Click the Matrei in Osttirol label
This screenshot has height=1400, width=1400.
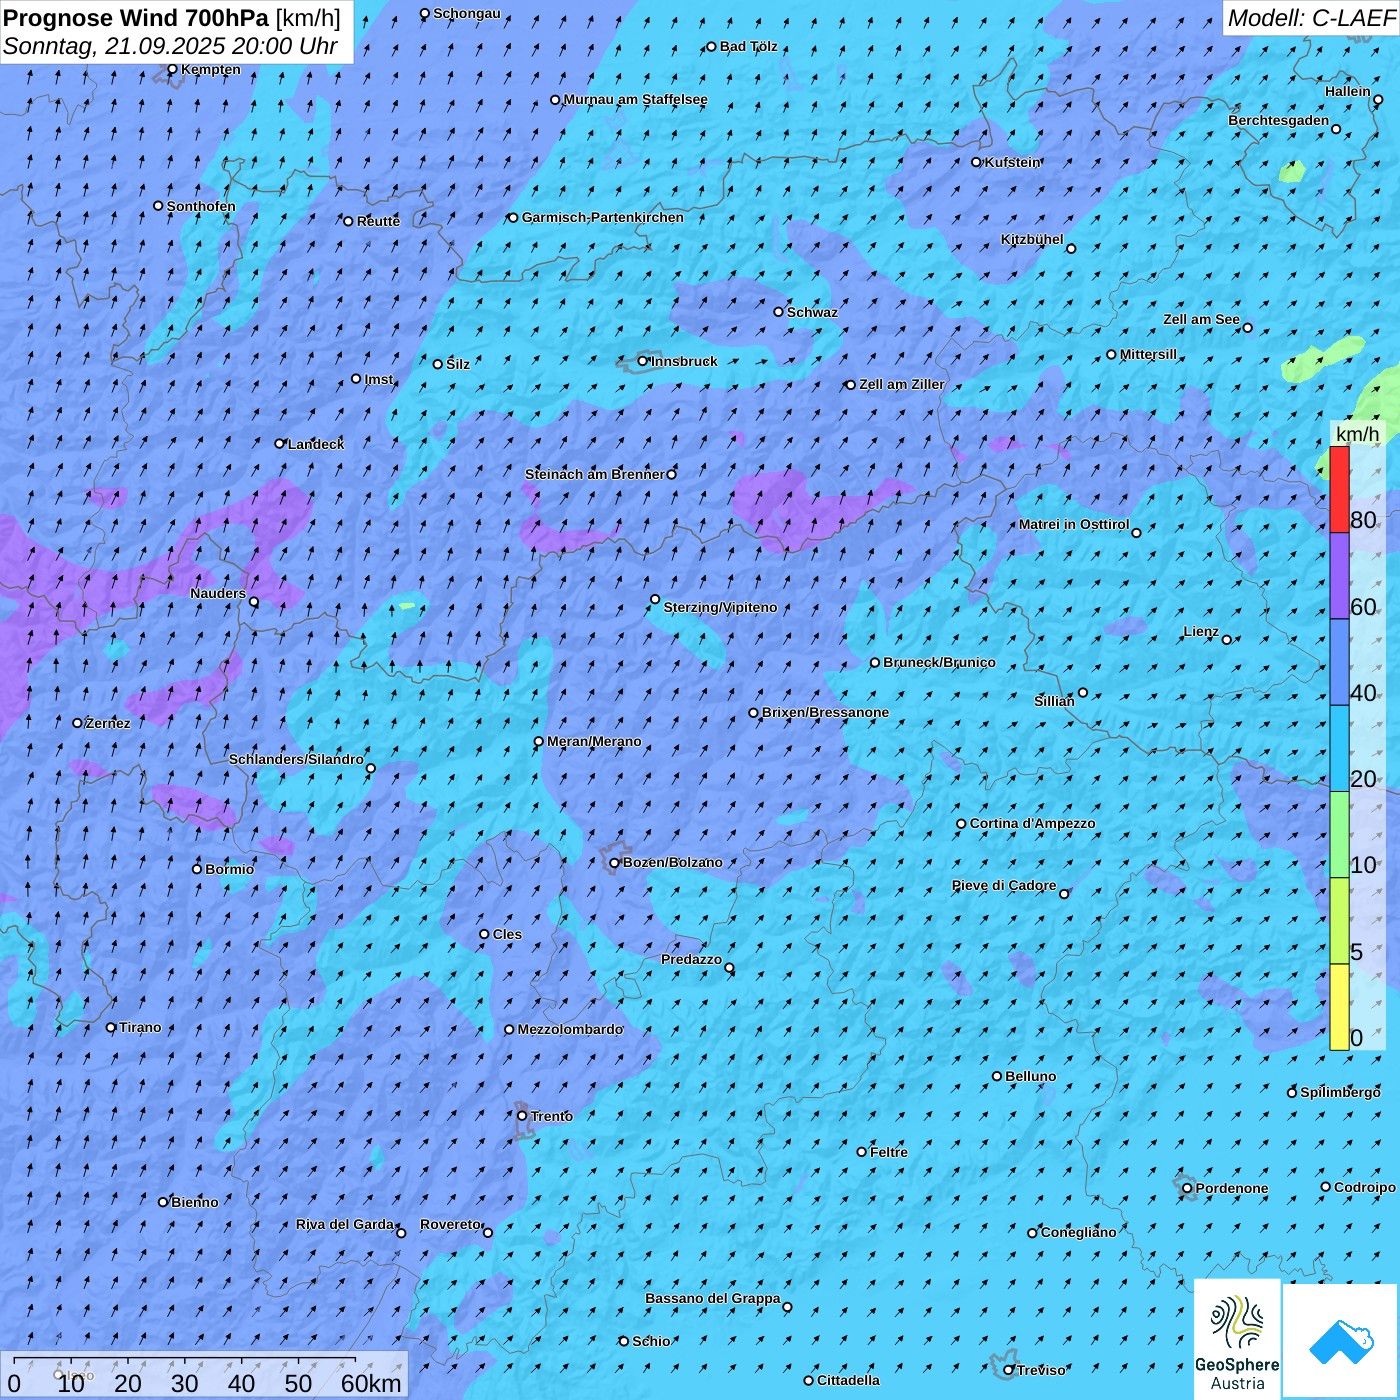tap(1074, 525)
